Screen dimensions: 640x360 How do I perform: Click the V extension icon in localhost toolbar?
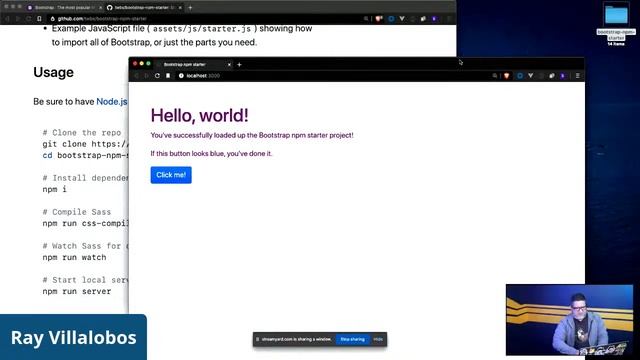tap(530, 76)
